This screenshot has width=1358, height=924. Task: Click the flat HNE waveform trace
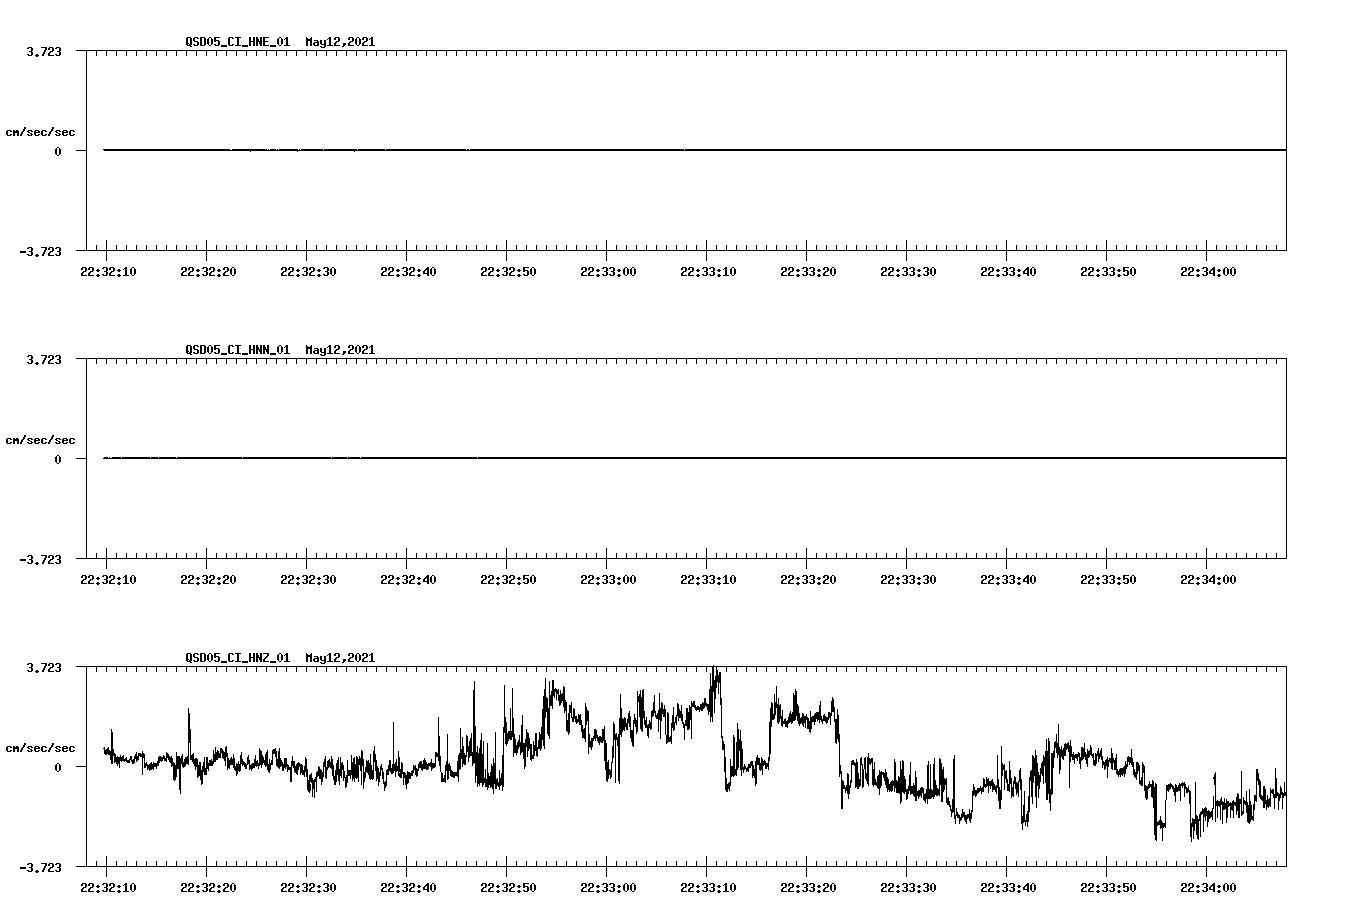pyautogui.click(x=600, y=149)
